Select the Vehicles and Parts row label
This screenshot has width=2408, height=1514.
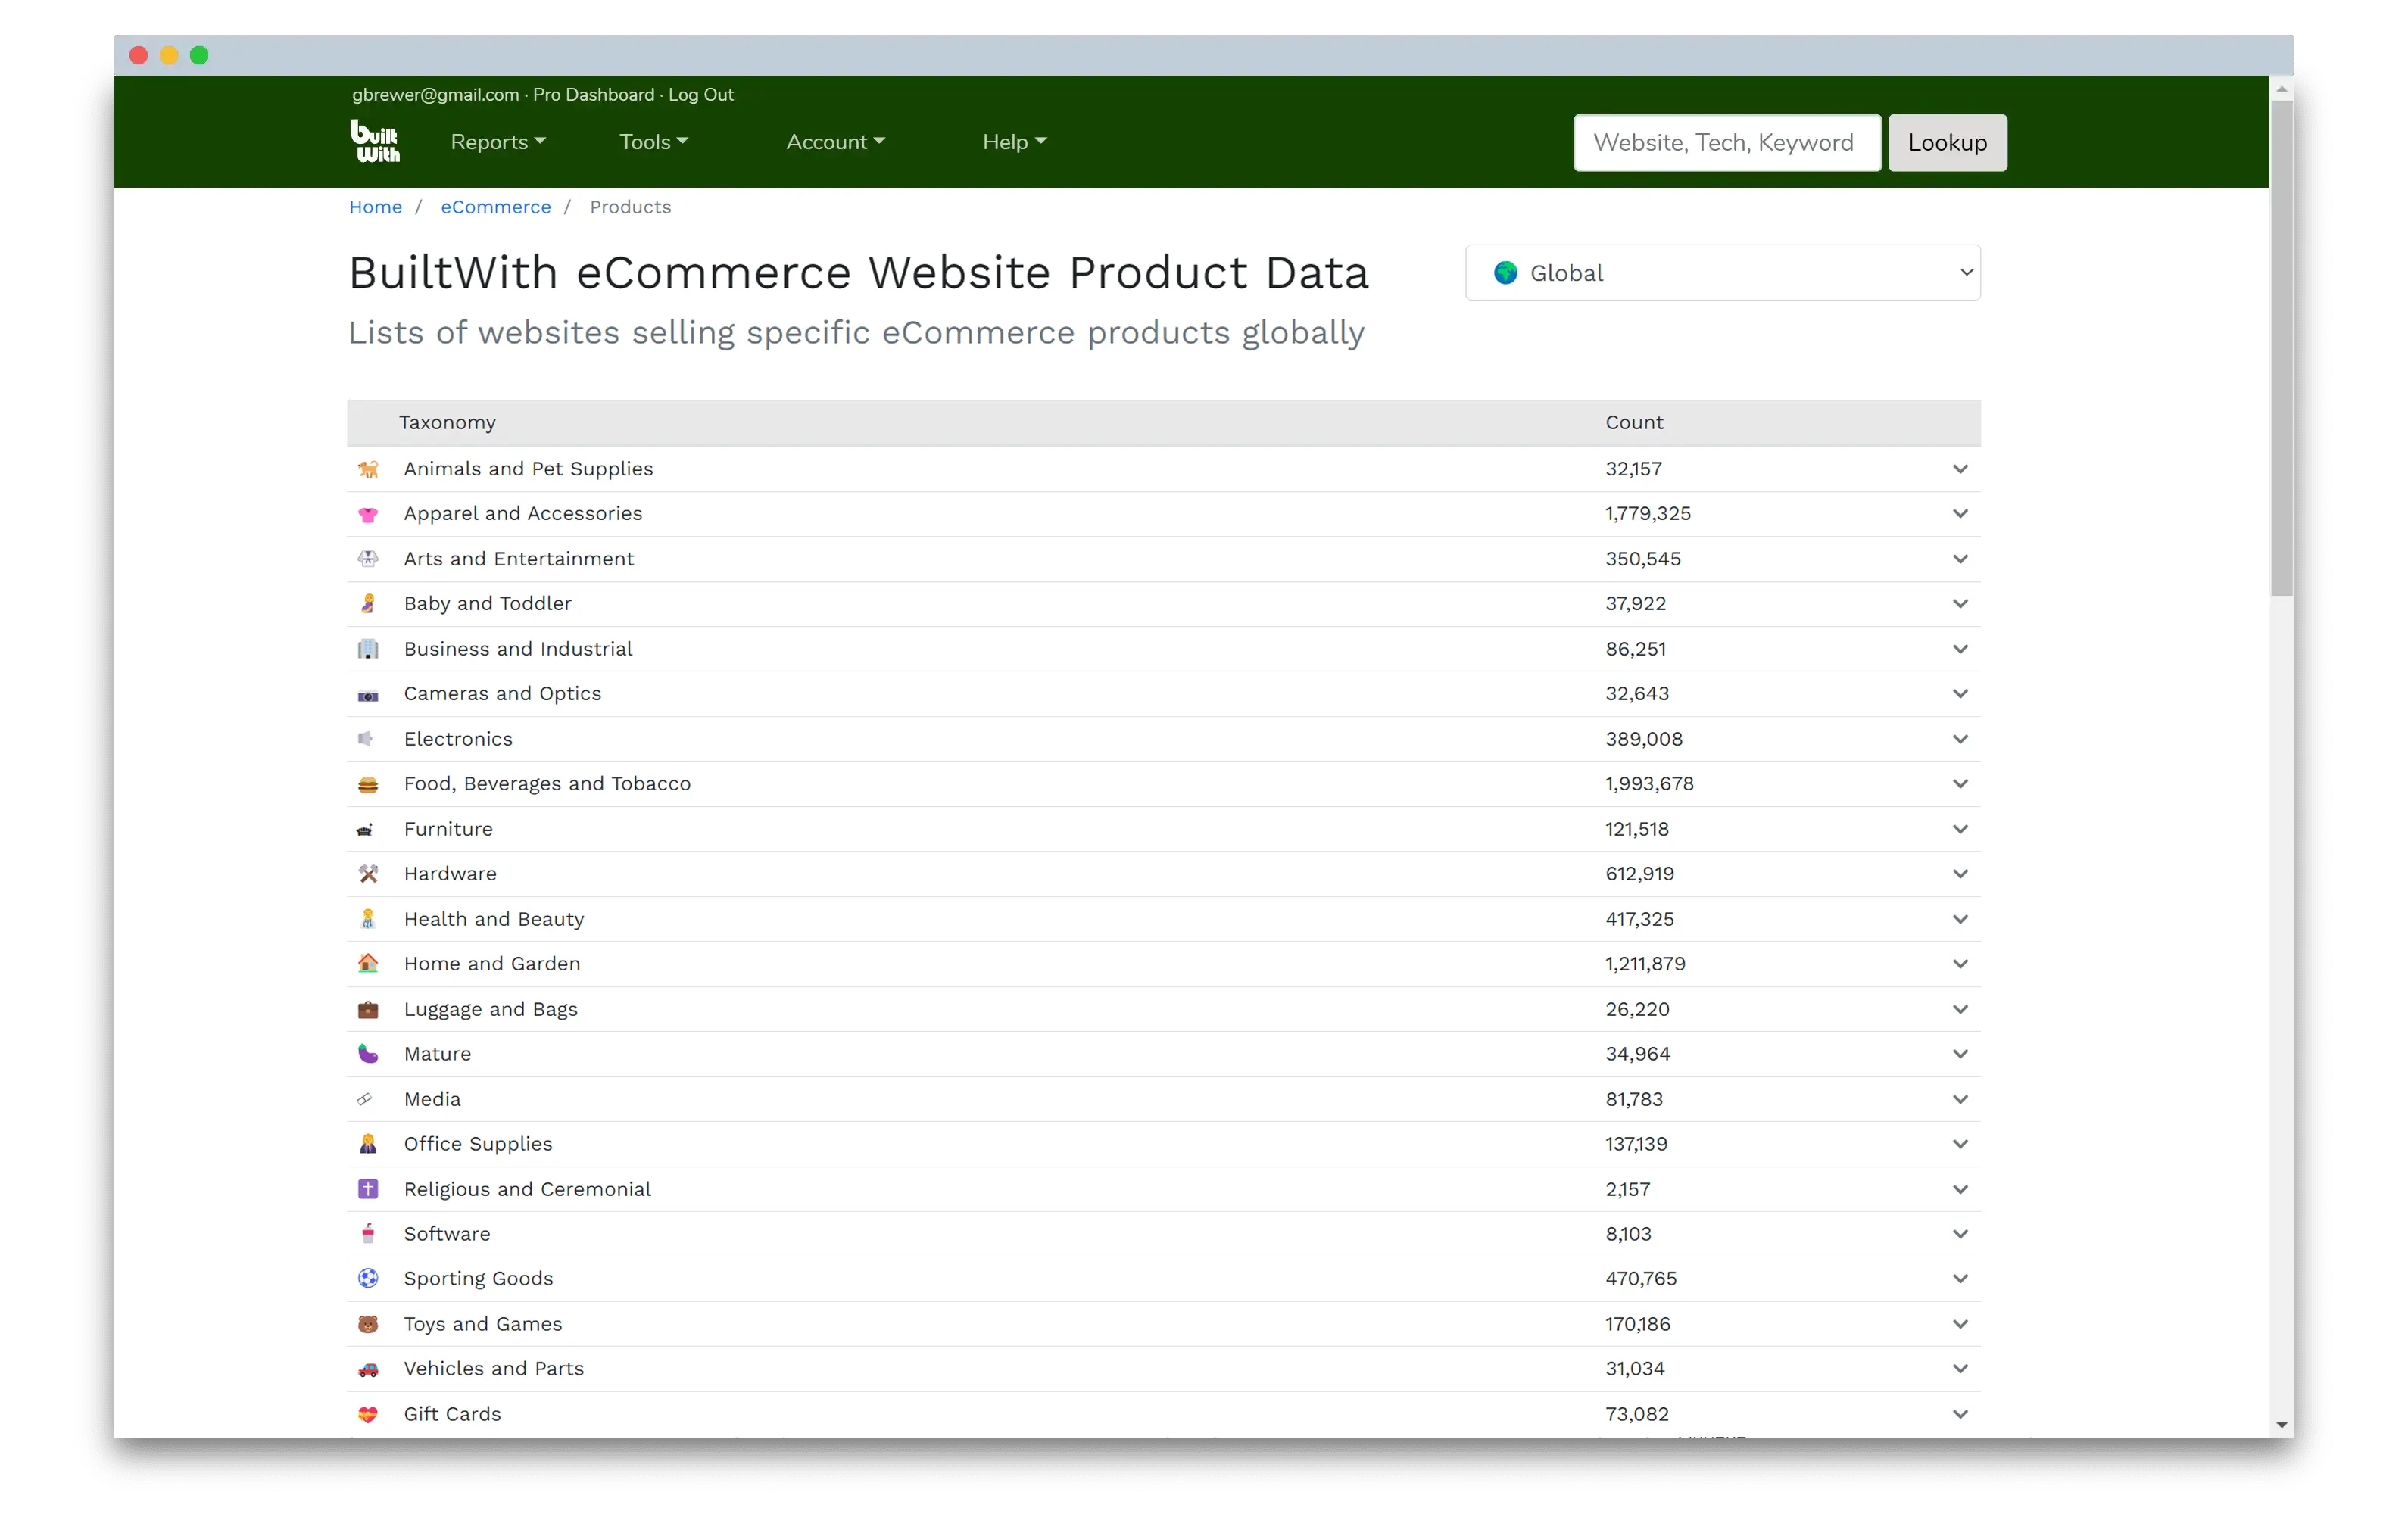(494, 1369)
